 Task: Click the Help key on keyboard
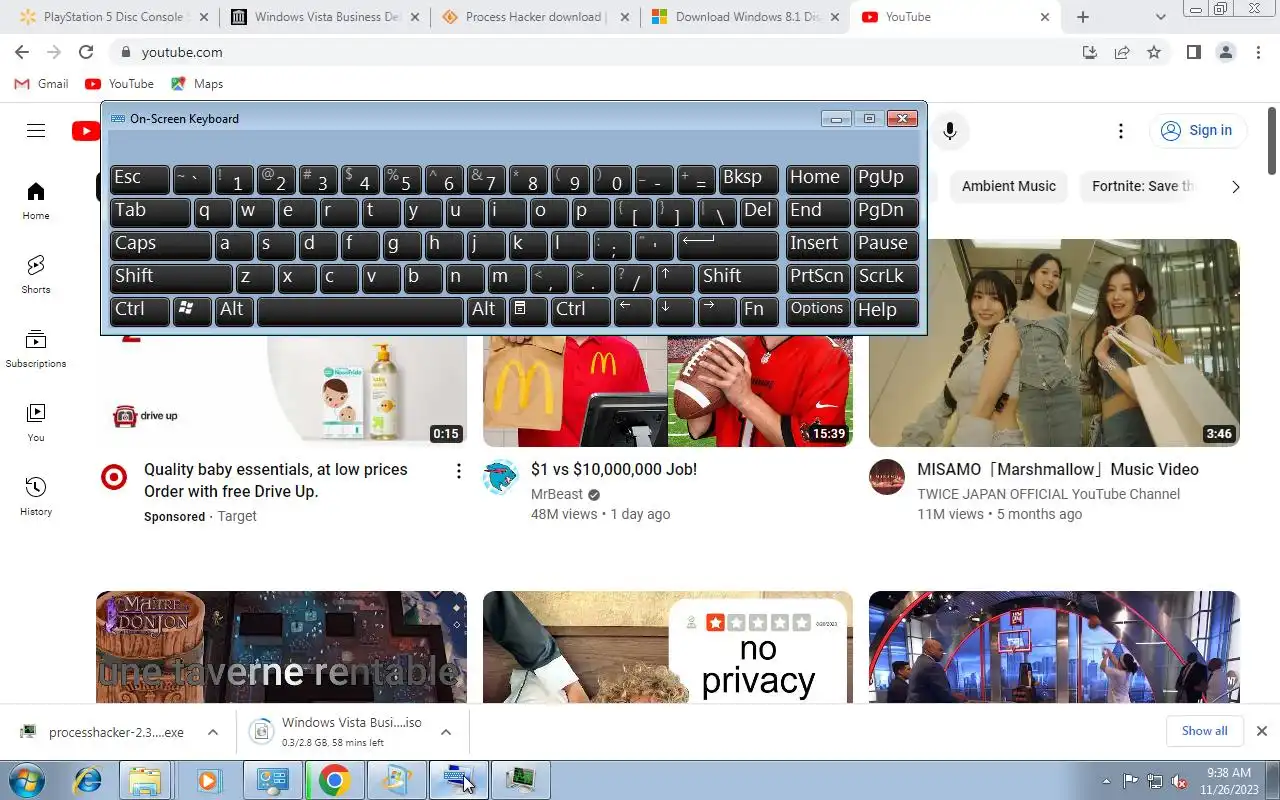tap(886, 311)
